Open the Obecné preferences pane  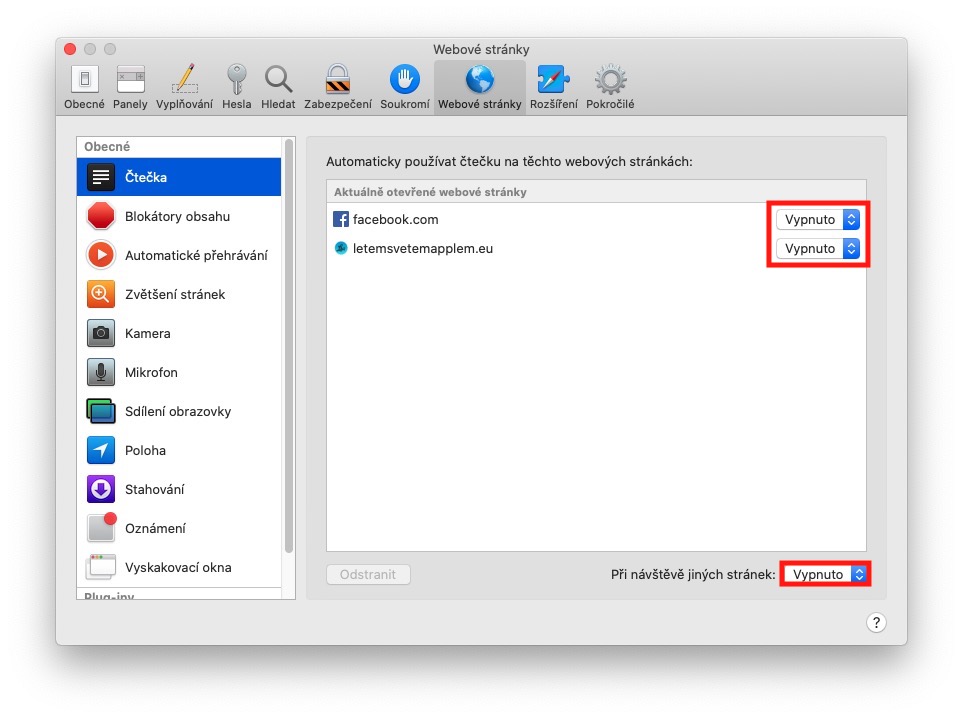[84, 87]
